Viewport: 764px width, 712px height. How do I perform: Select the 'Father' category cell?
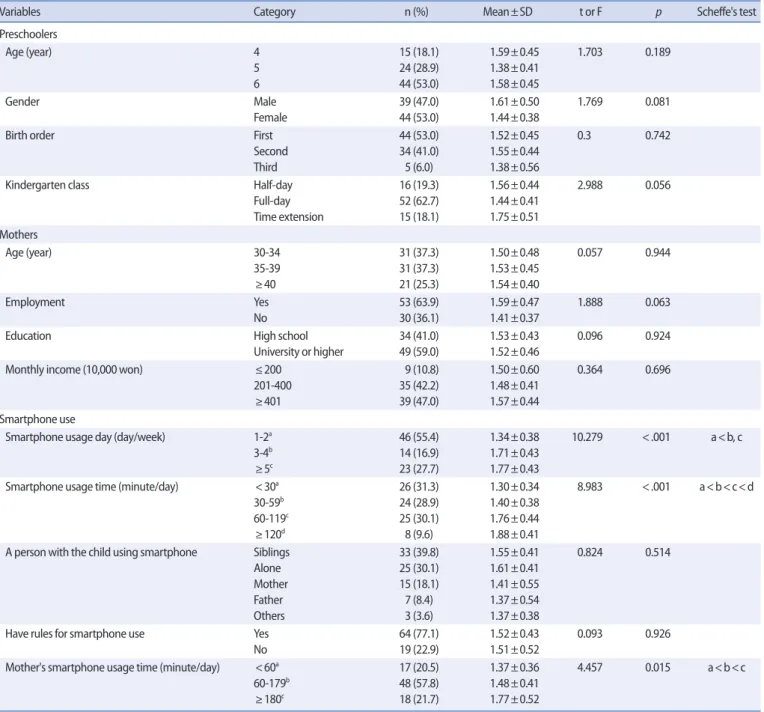point(268,600)
